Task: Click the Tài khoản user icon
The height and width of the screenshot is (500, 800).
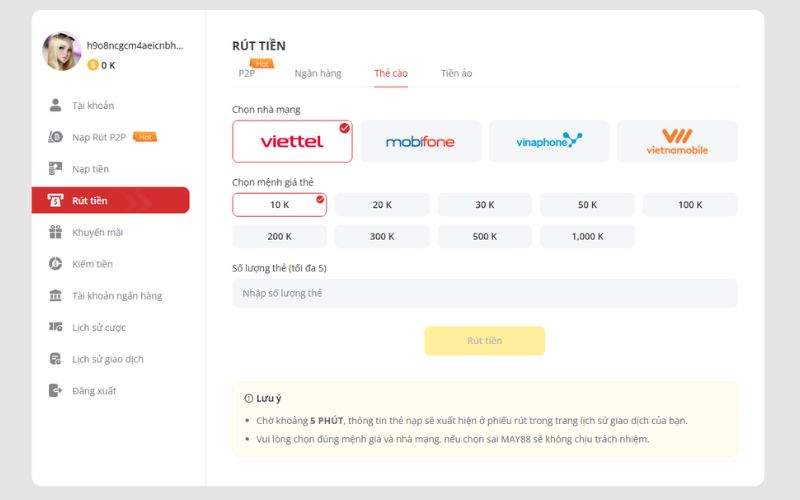Action: [x=55, y=106]
